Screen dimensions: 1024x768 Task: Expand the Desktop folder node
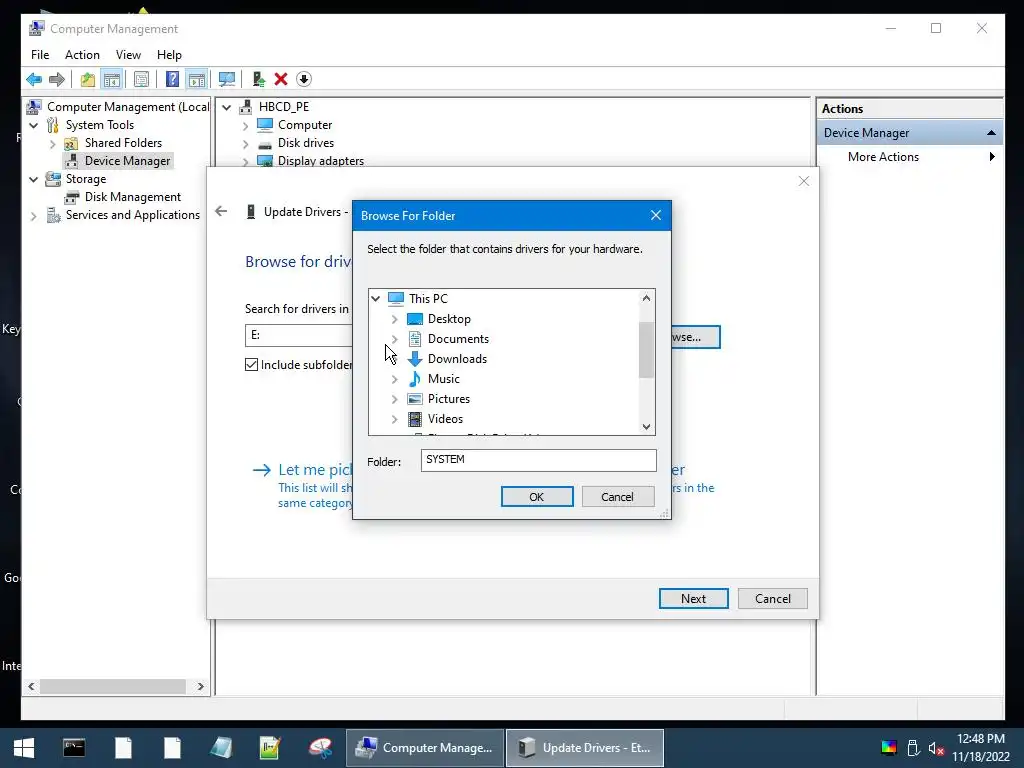[394, 319]
